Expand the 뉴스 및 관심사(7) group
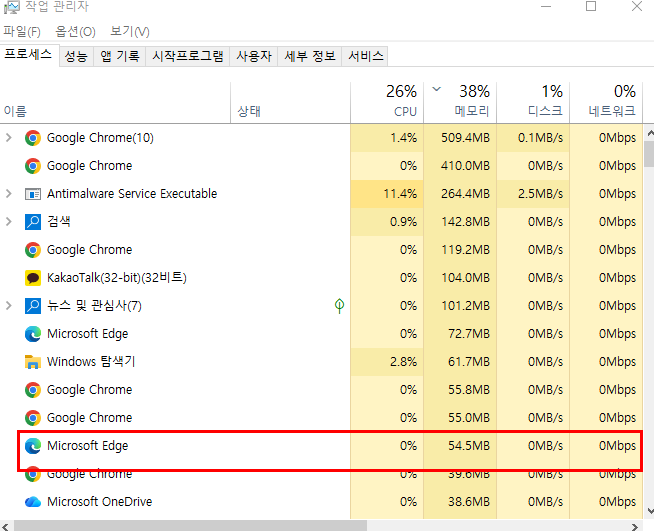The height and width of the screenshot is (531, 654). 8,306
